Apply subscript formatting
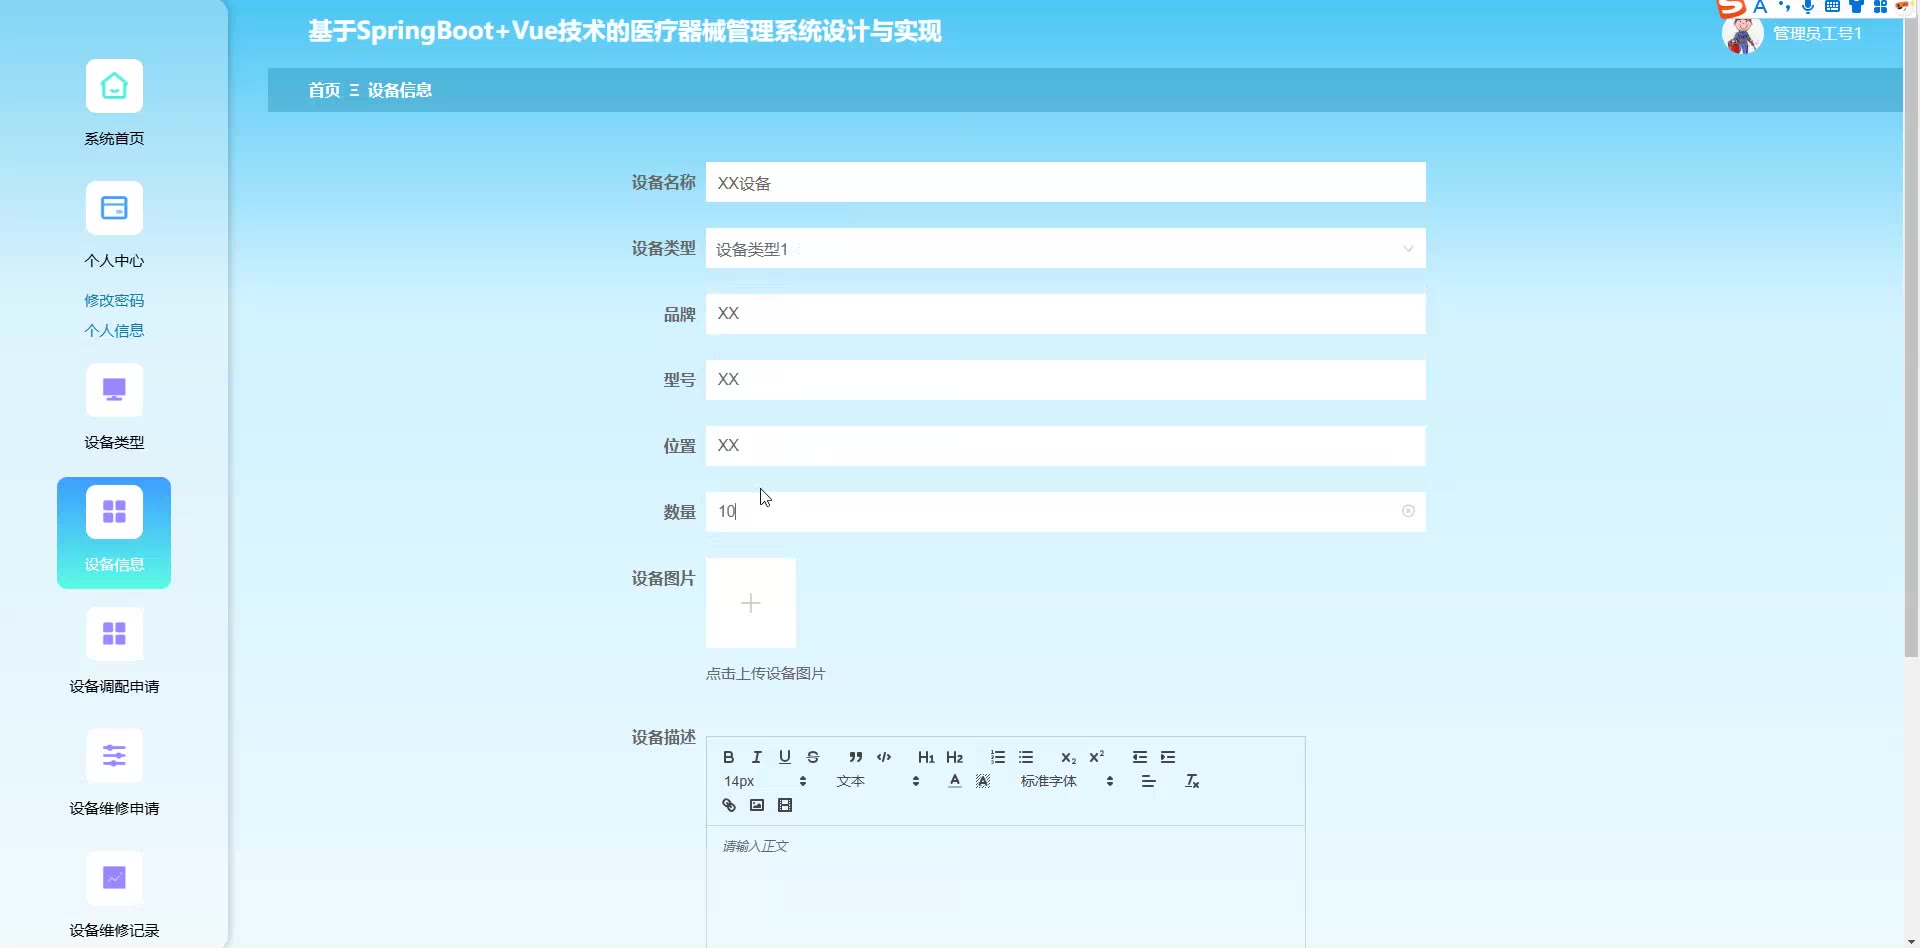The height and width of the screenshot is (948, 1920). pos(1069,757)
